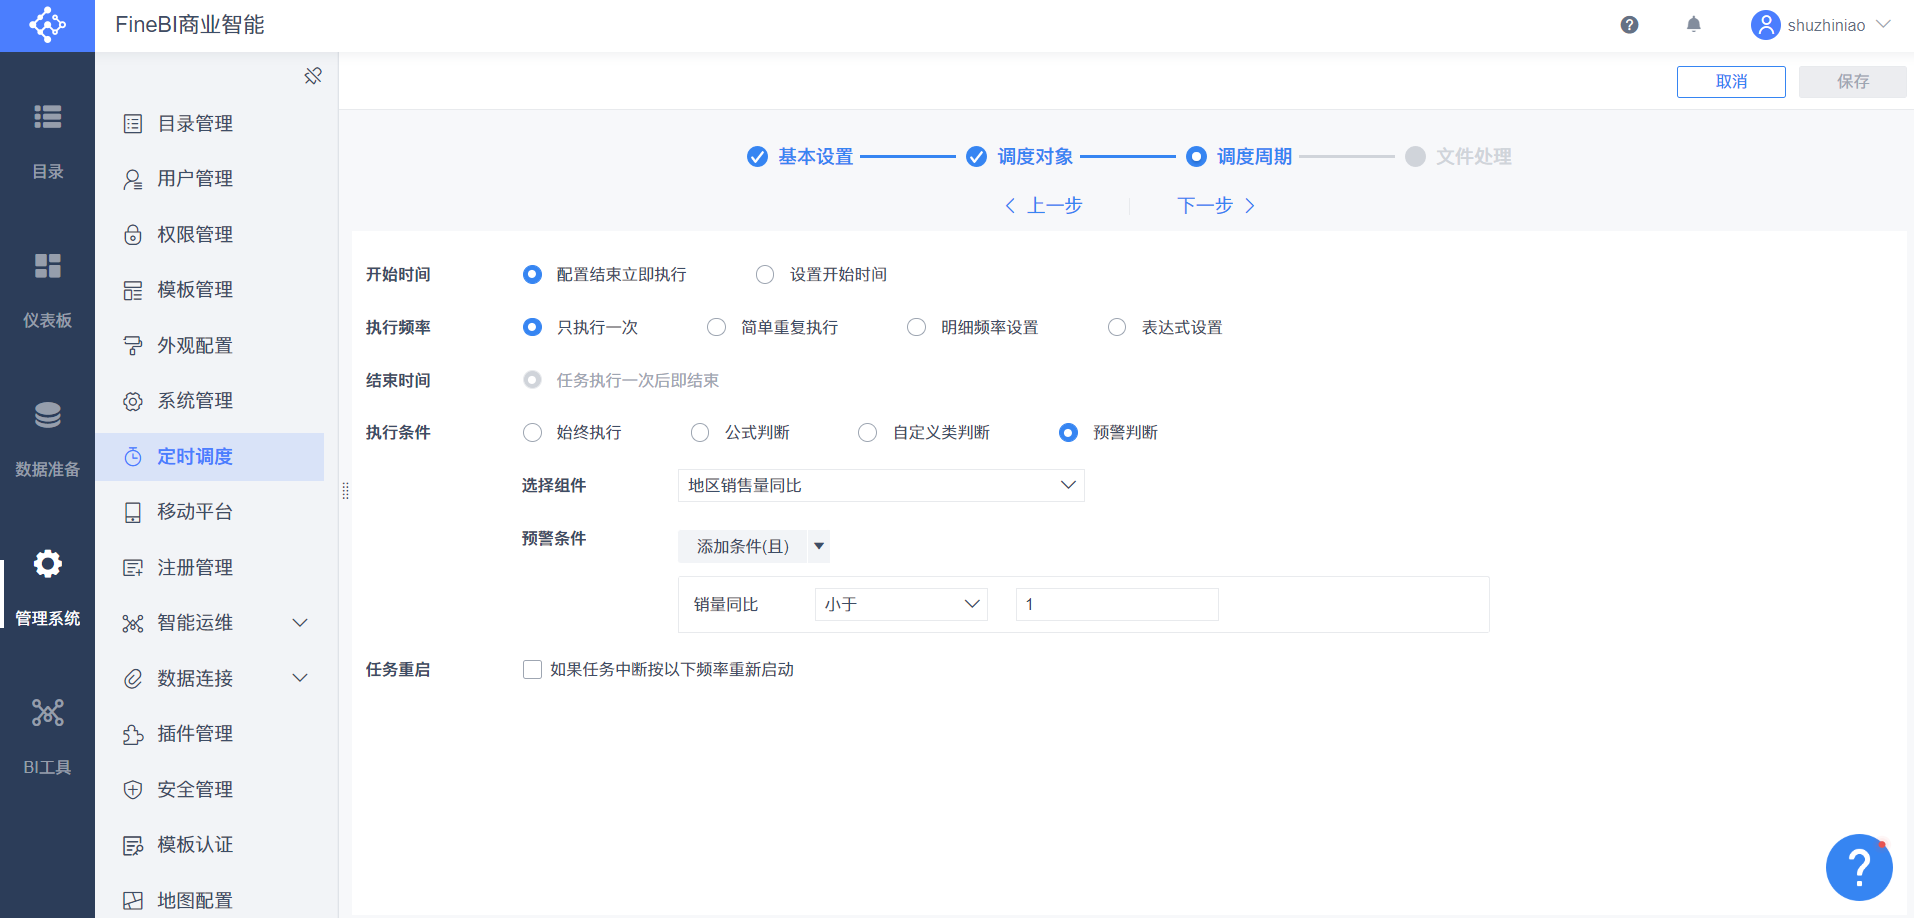Click the 取消 cancel button
This screenshot has height=918, width=1914.
(1731, 82)
